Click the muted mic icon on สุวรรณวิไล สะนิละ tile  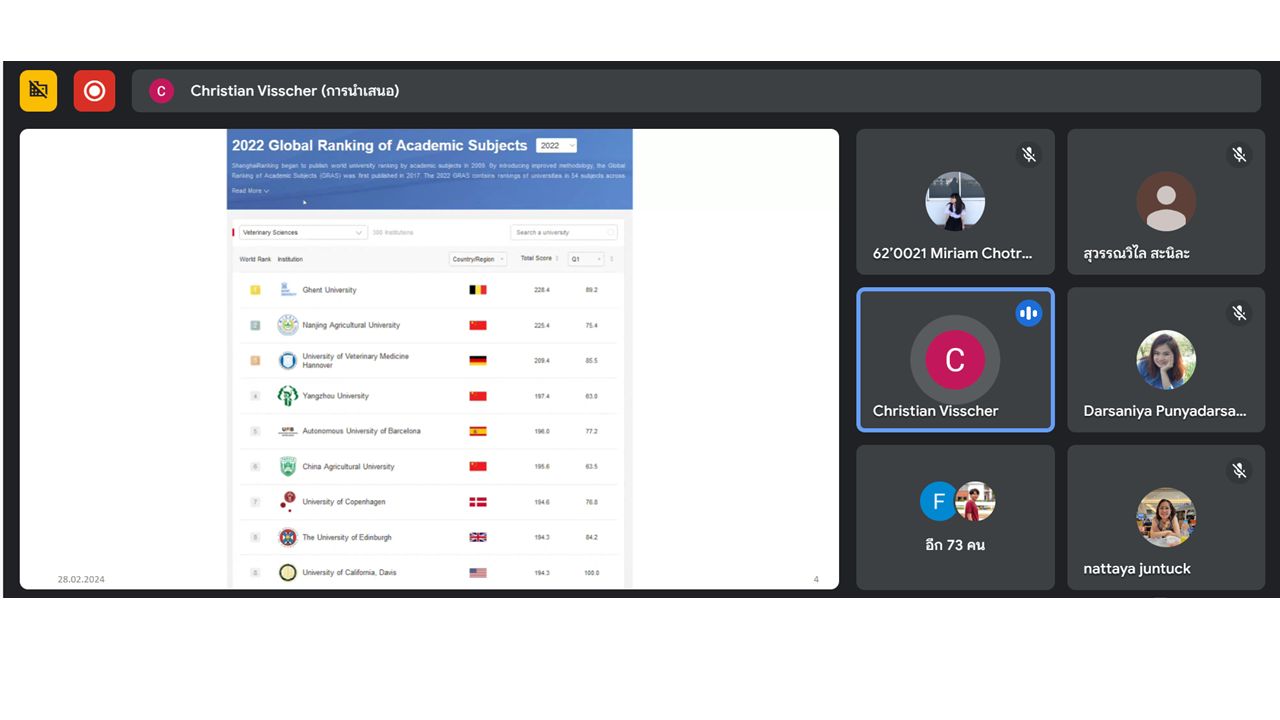point(1239,155)
